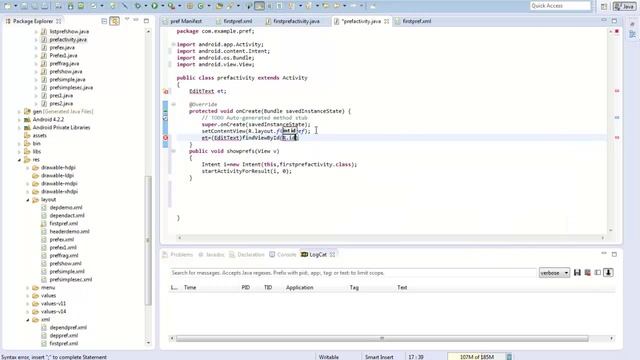Close the prefactivity.java editor tab
The image size is (640, 360).
[387, 21]
